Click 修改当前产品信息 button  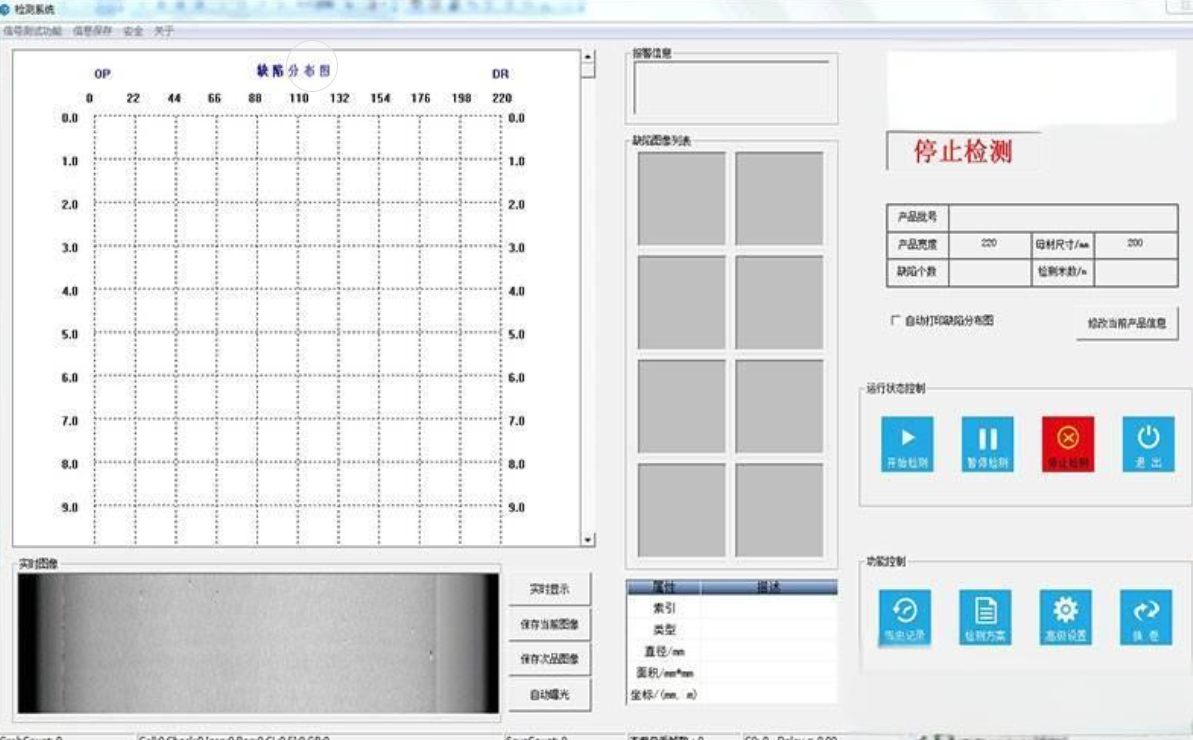[1127, 323]
